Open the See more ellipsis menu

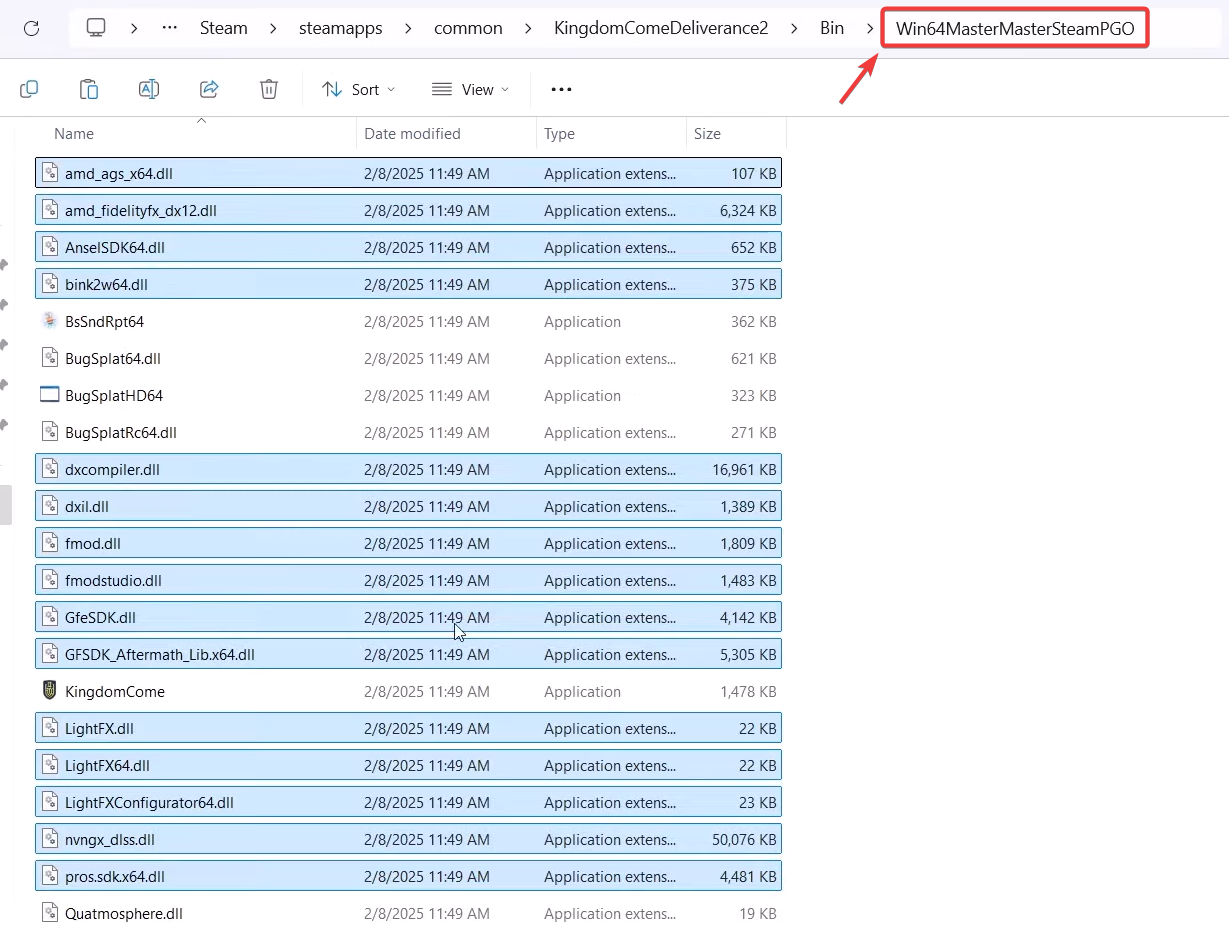[561, 89]
